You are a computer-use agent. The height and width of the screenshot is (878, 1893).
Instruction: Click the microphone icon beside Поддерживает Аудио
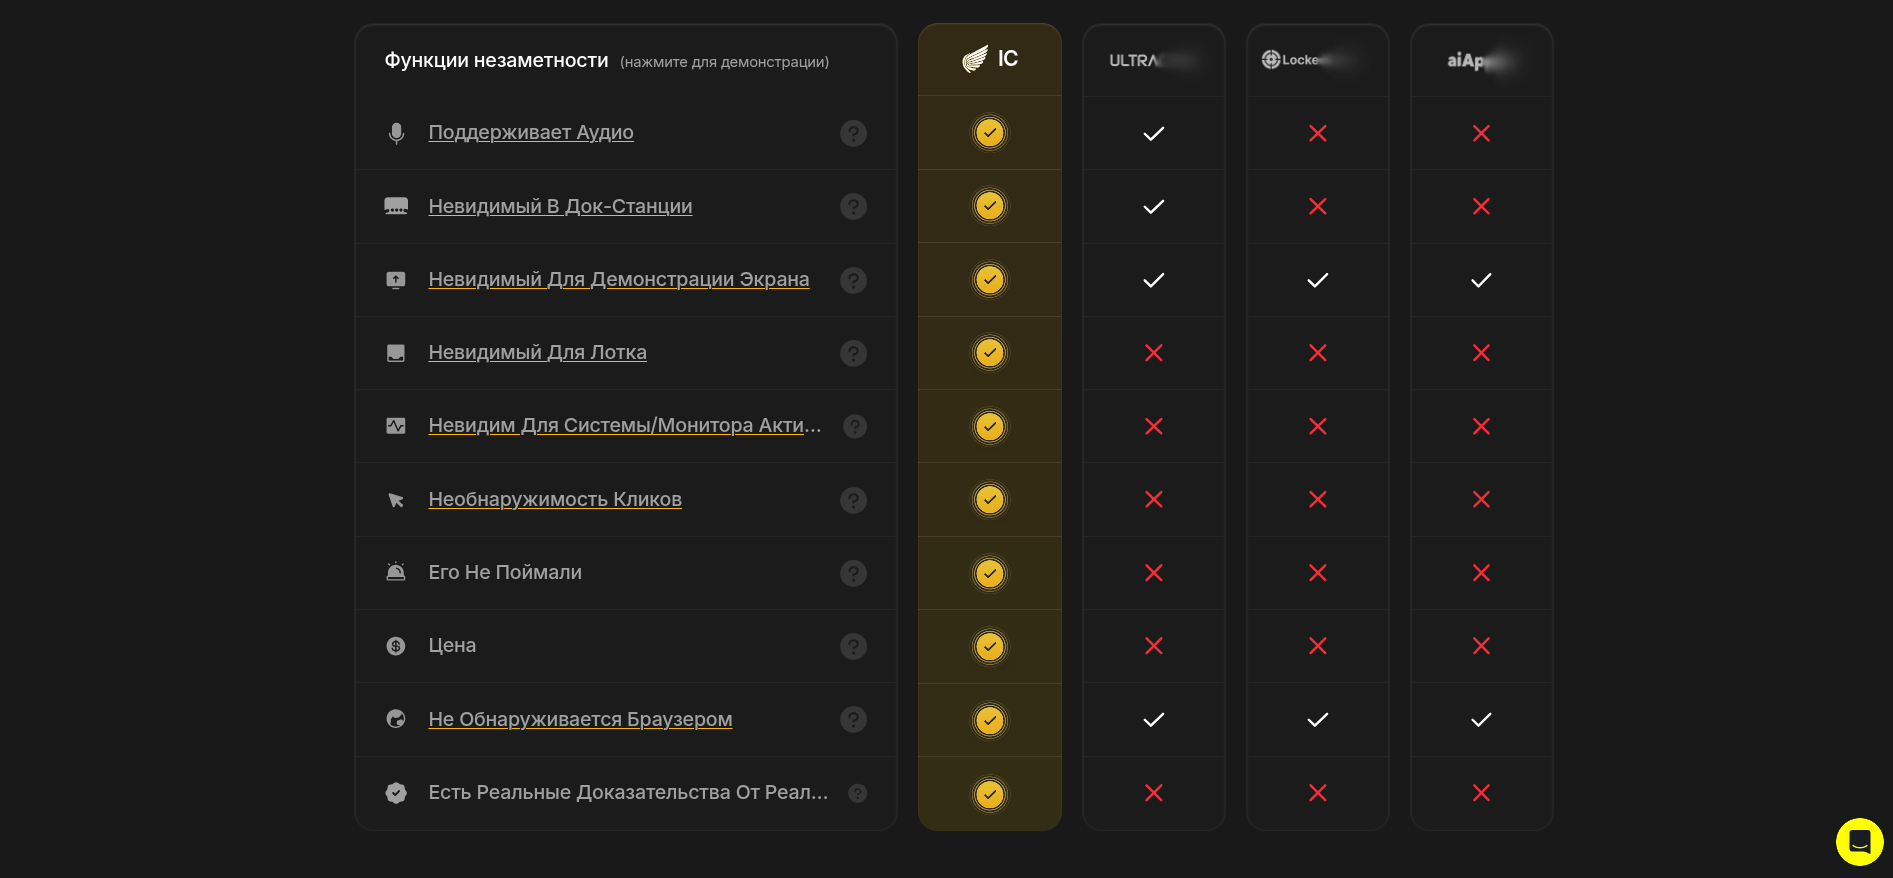coord(396,133)
